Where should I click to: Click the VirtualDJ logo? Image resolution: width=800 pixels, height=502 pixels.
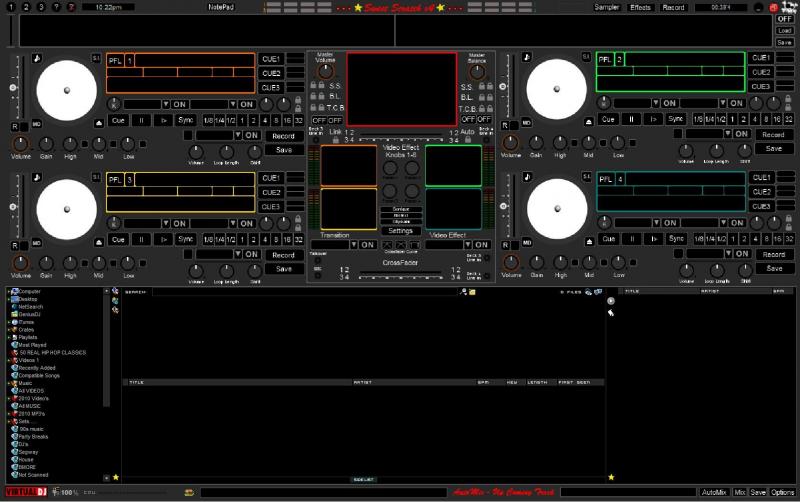tap(26, 492)
